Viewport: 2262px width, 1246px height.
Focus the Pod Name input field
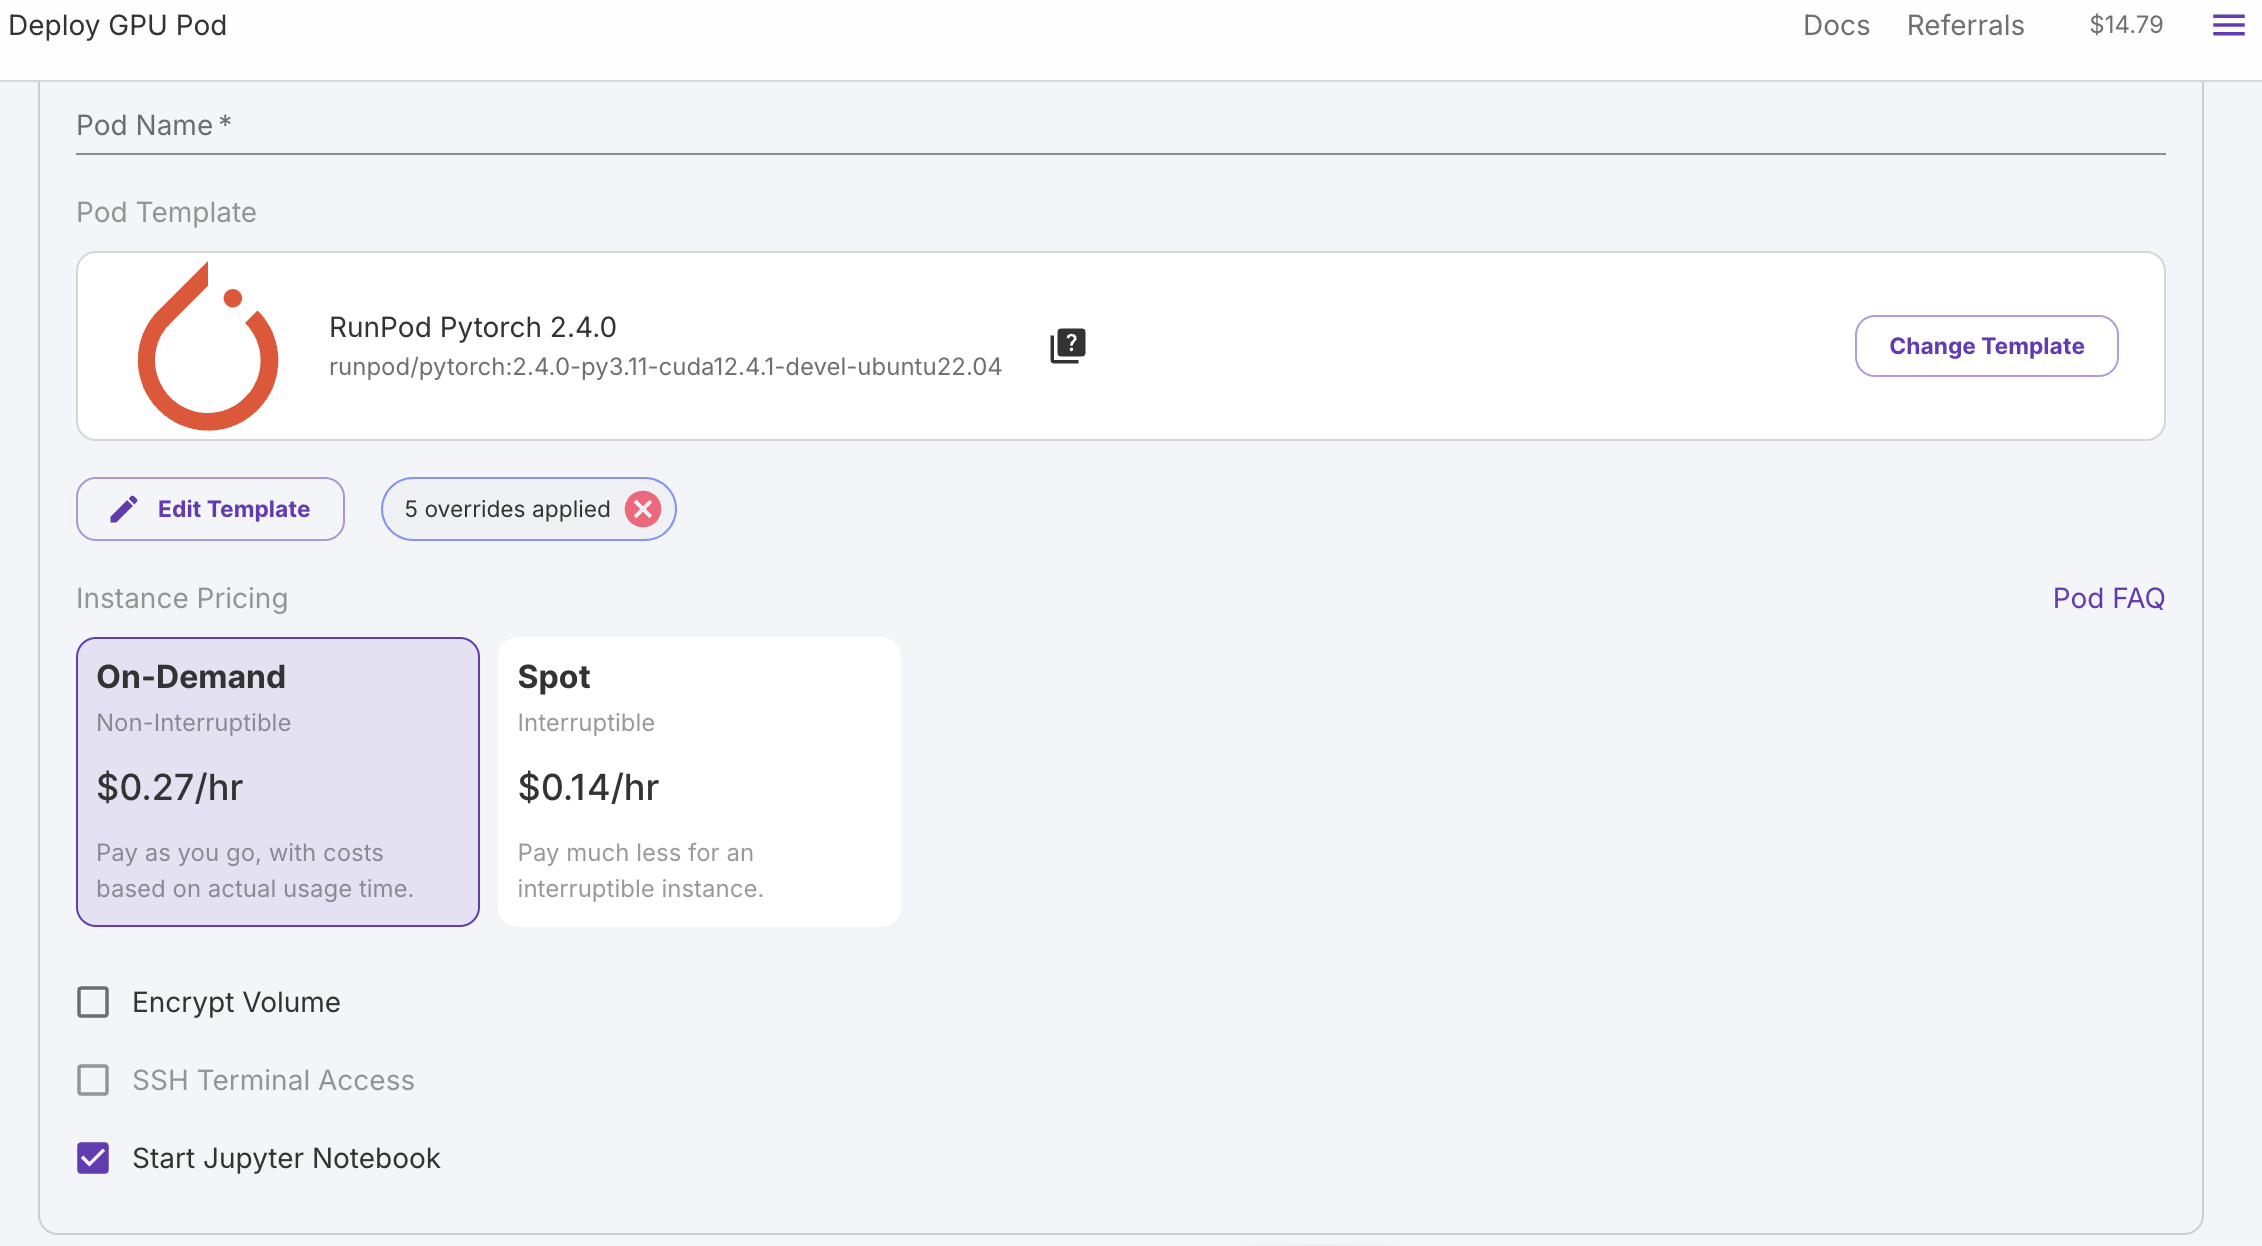coord(1120,126)
